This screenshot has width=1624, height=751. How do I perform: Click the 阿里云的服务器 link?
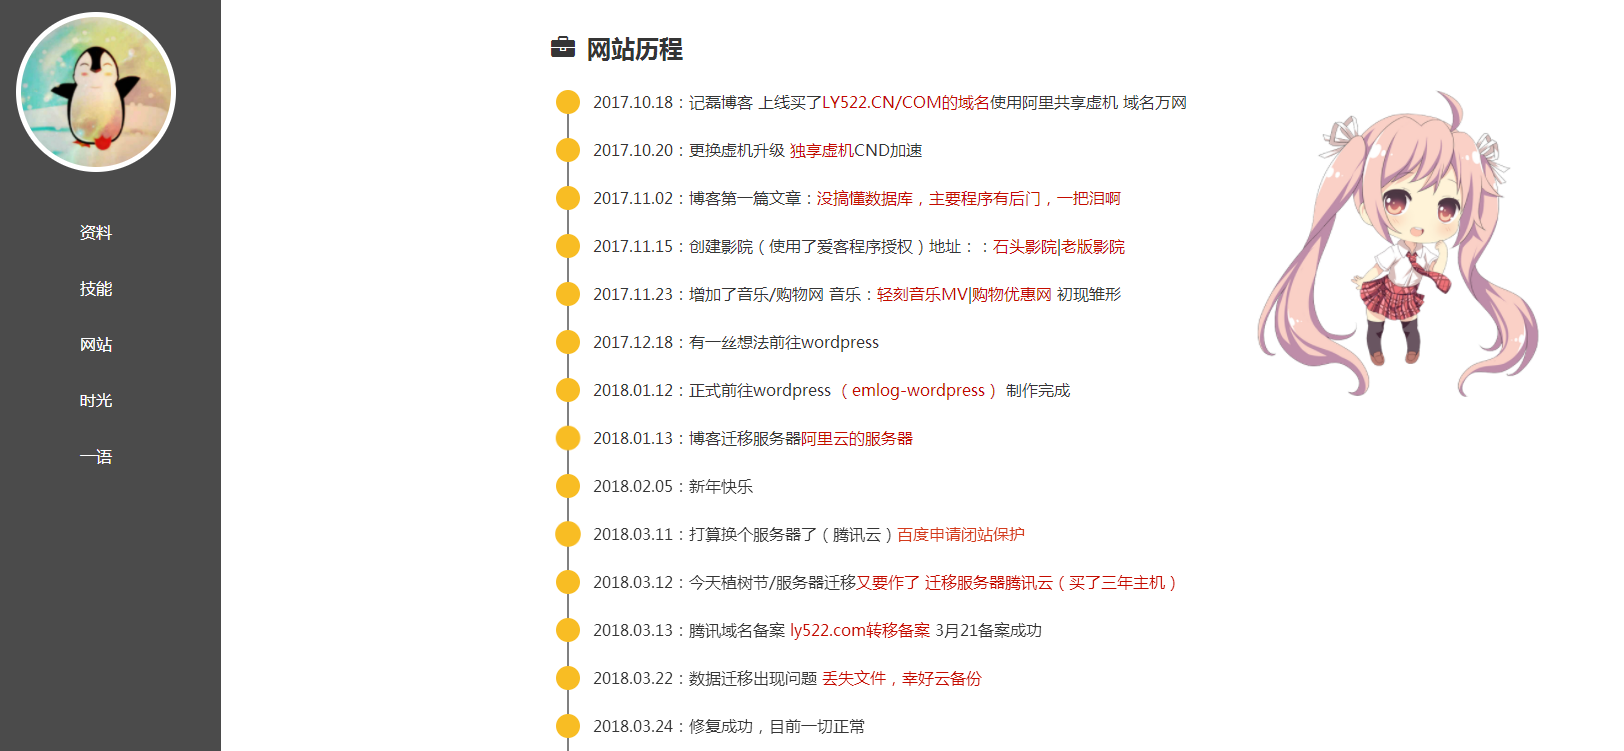point(857,439)
